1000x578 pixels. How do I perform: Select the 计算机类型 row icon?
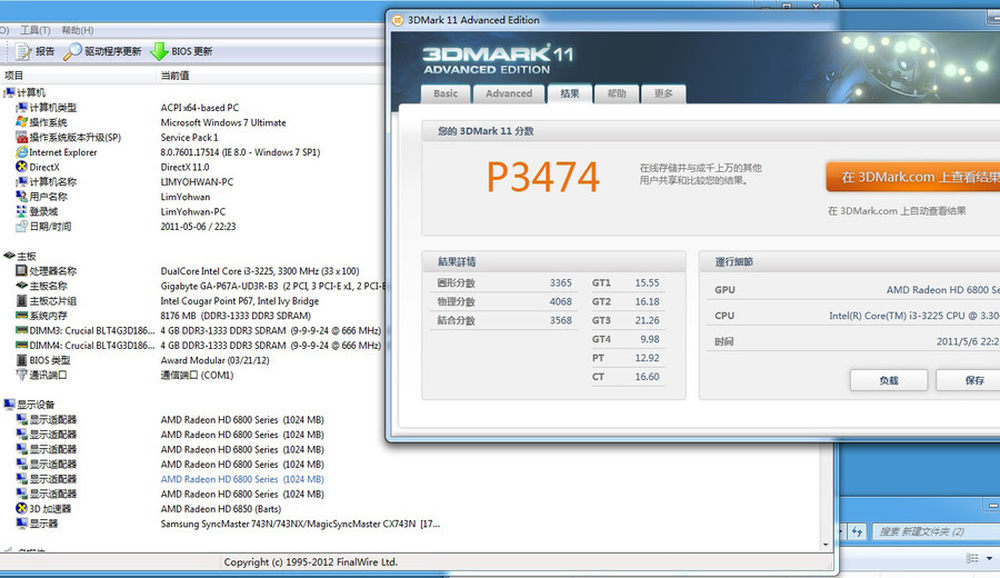tap(22, 107)
